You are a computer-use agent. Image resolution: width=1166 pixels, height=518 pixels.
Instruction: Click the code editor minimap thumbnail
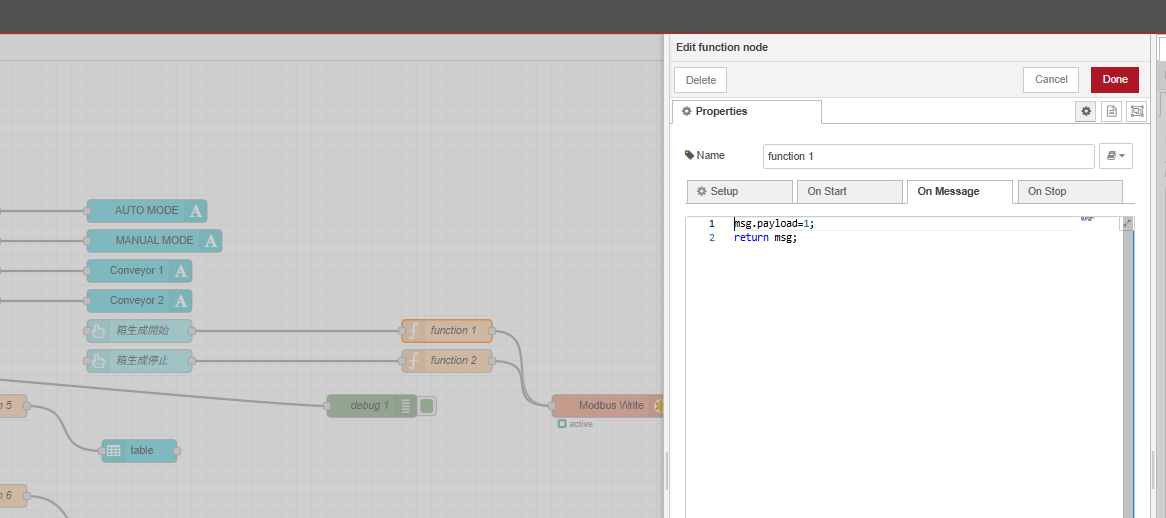[1087, 218]
